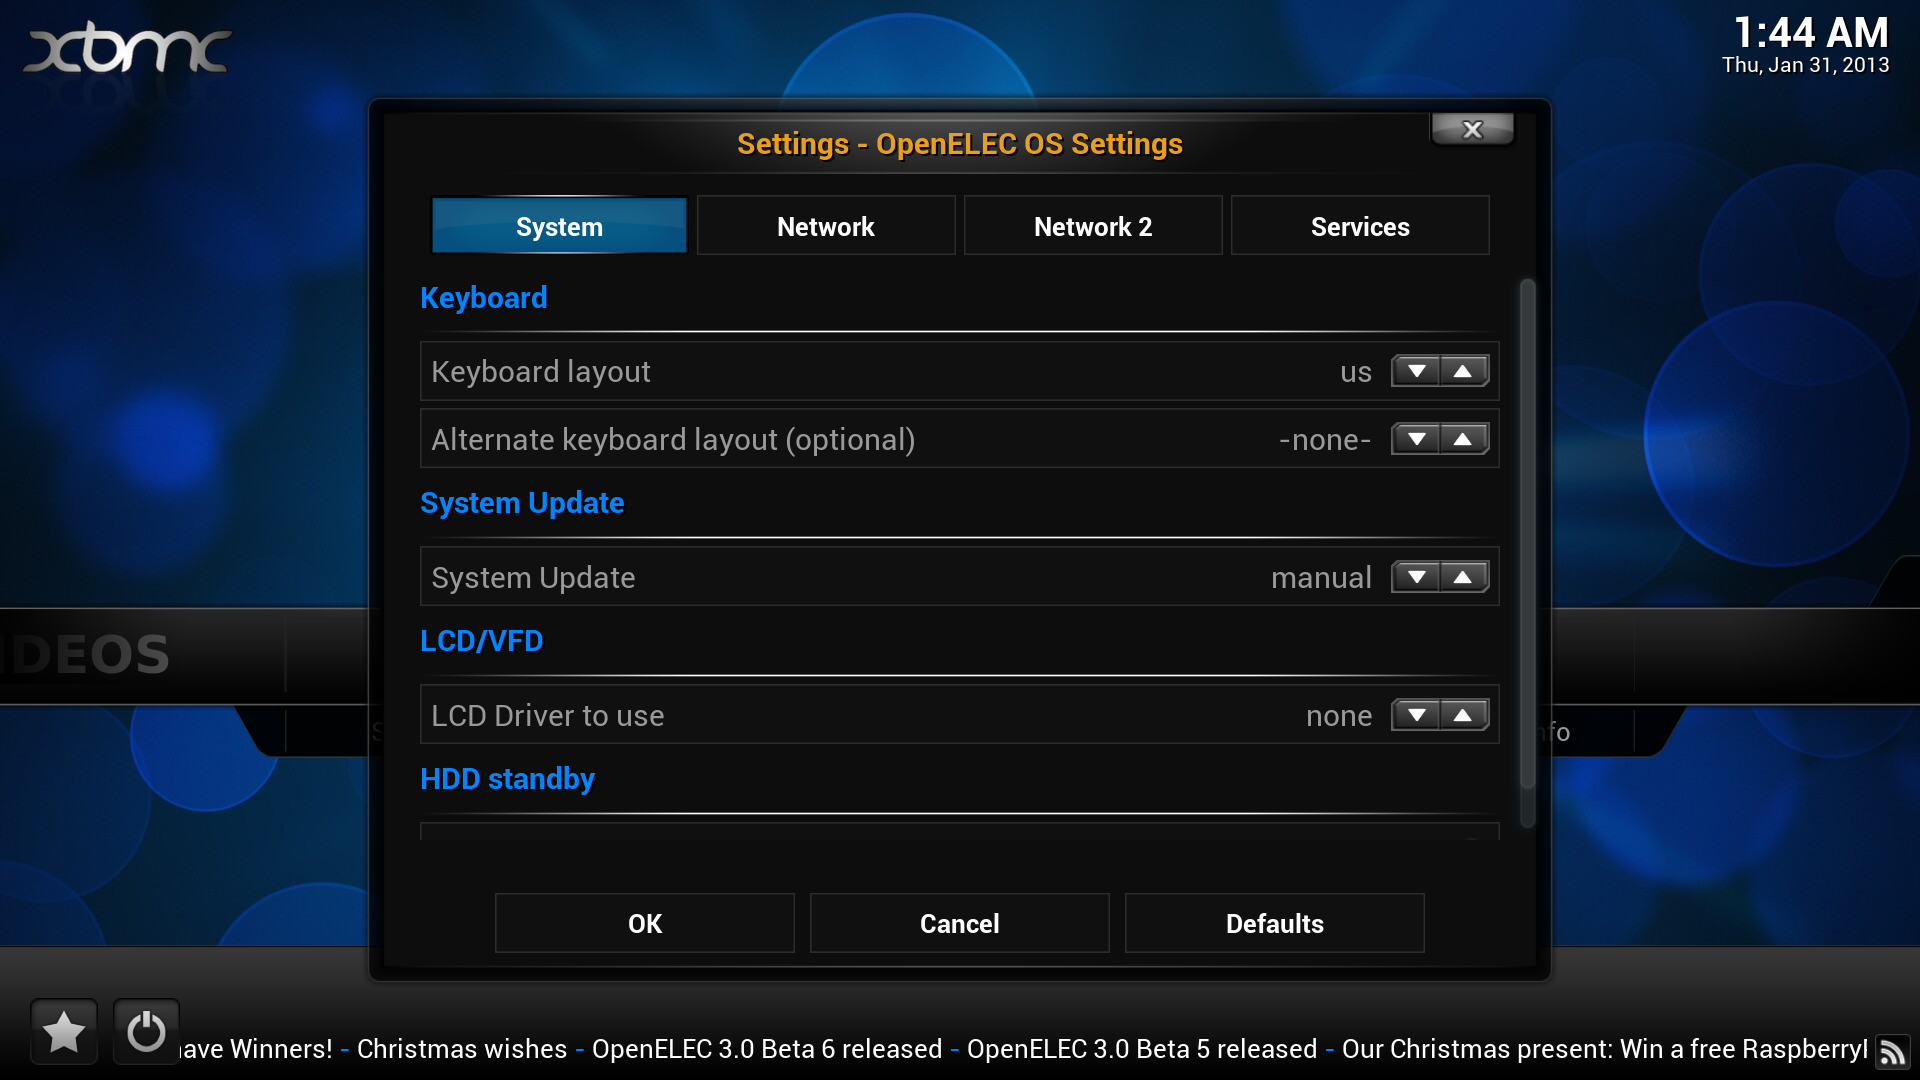Select the Alternate keyboard layout row
The width and height of the screenshot is (1920, 1080).
960,439
